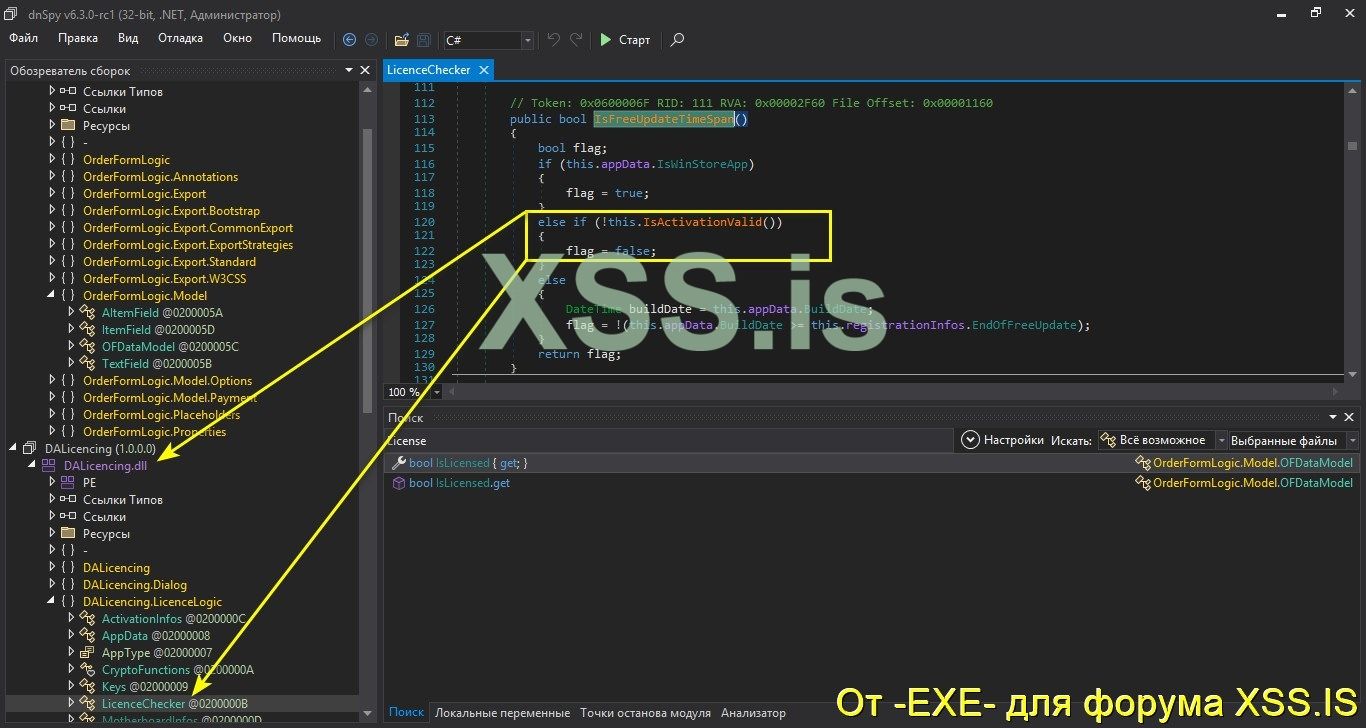This screenshot has width=1366, height=728.
Task: Switch to the Точки останова модуля tab
Action: (x=645, y=713)
